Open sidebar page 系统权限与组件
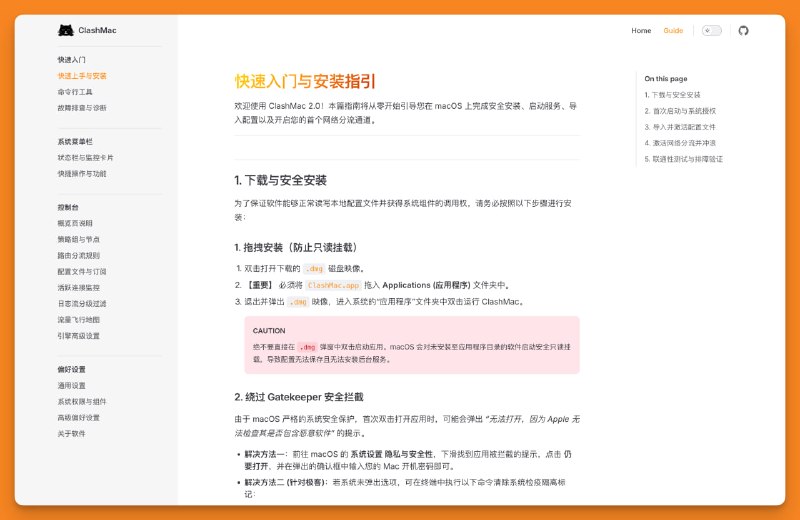This screenshot has height=520, width=800. pyautogui.click(x=82, y=402)
